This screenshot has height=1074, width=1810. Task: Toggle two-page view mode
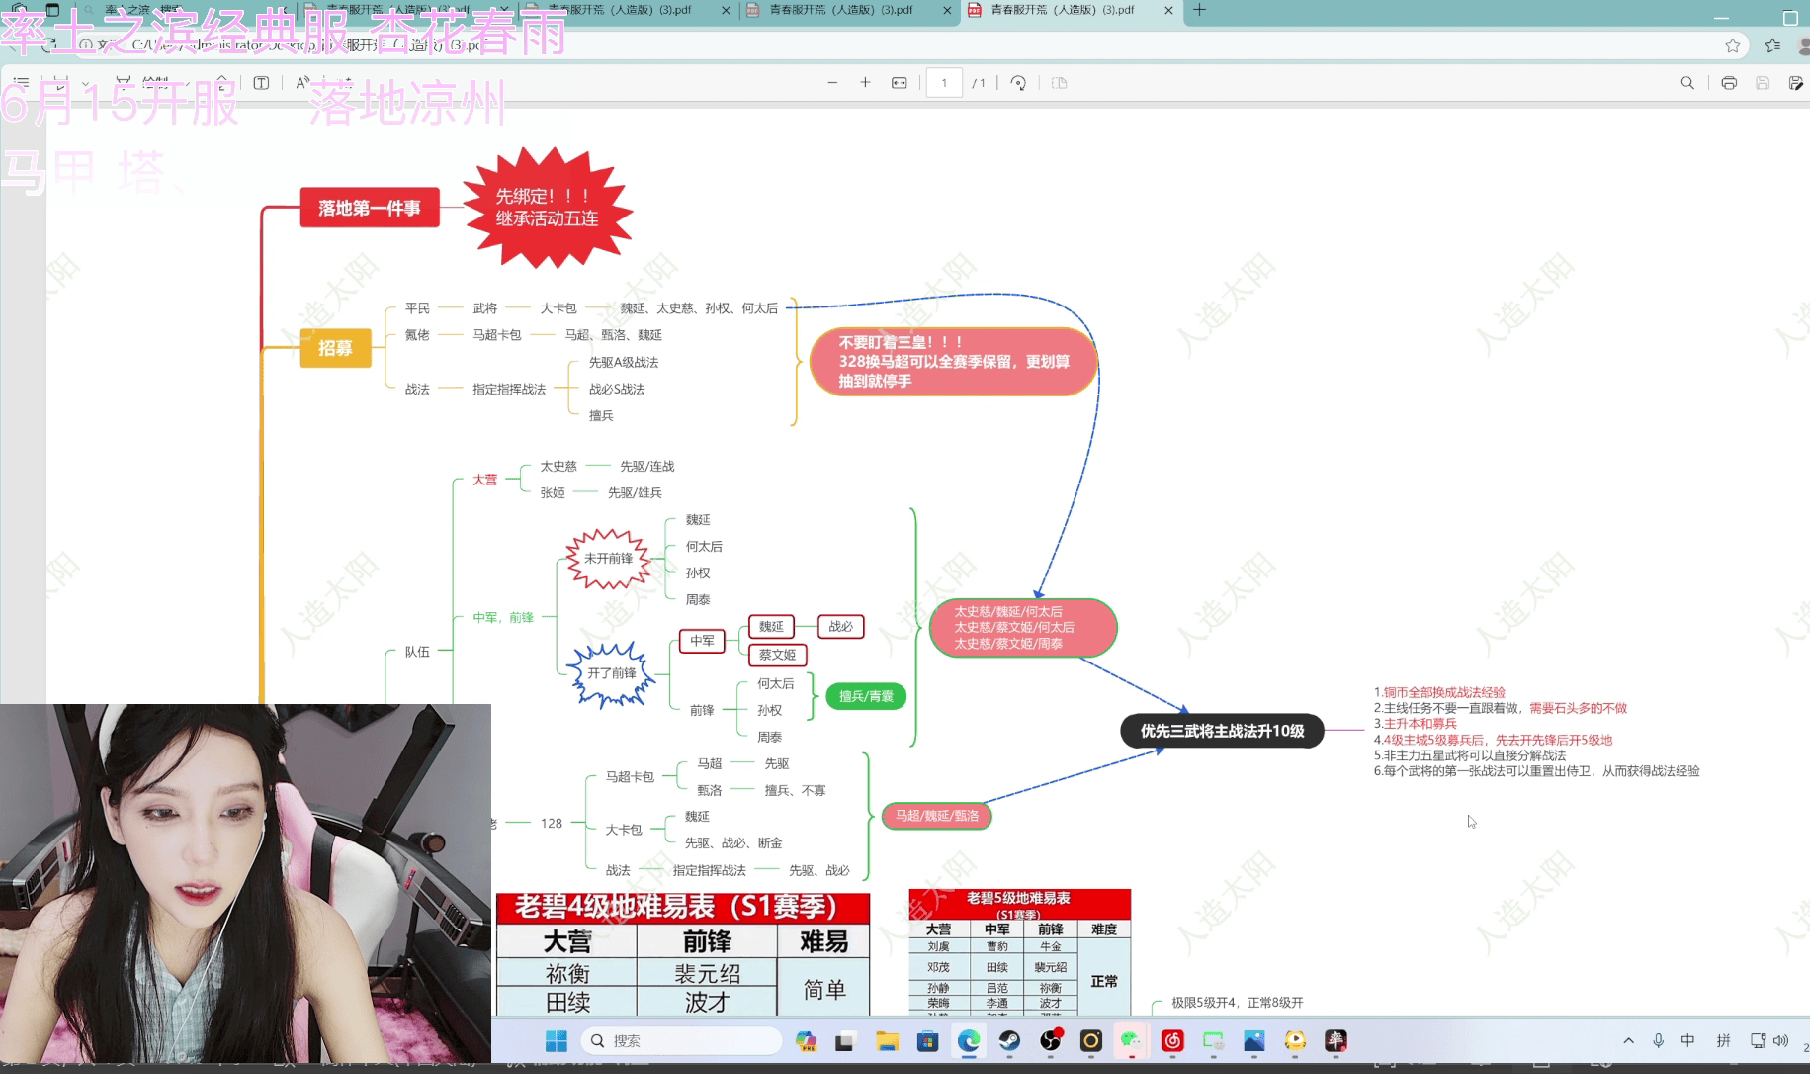[x=1059, y=82]
